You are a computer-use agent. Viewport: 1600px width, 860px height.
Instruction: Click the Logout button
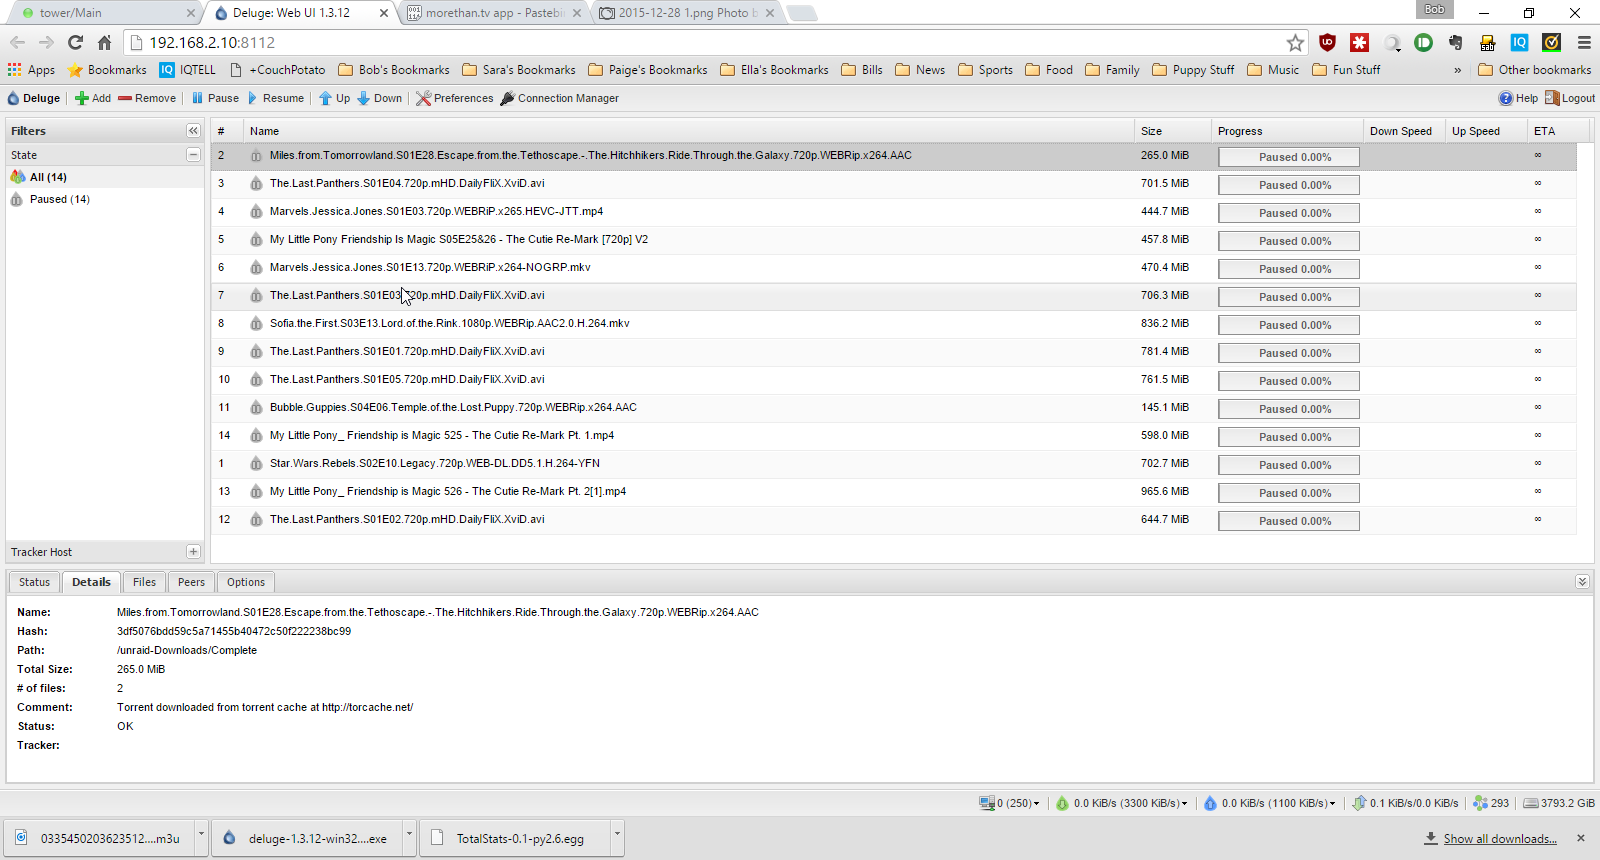pos(1570,98)
